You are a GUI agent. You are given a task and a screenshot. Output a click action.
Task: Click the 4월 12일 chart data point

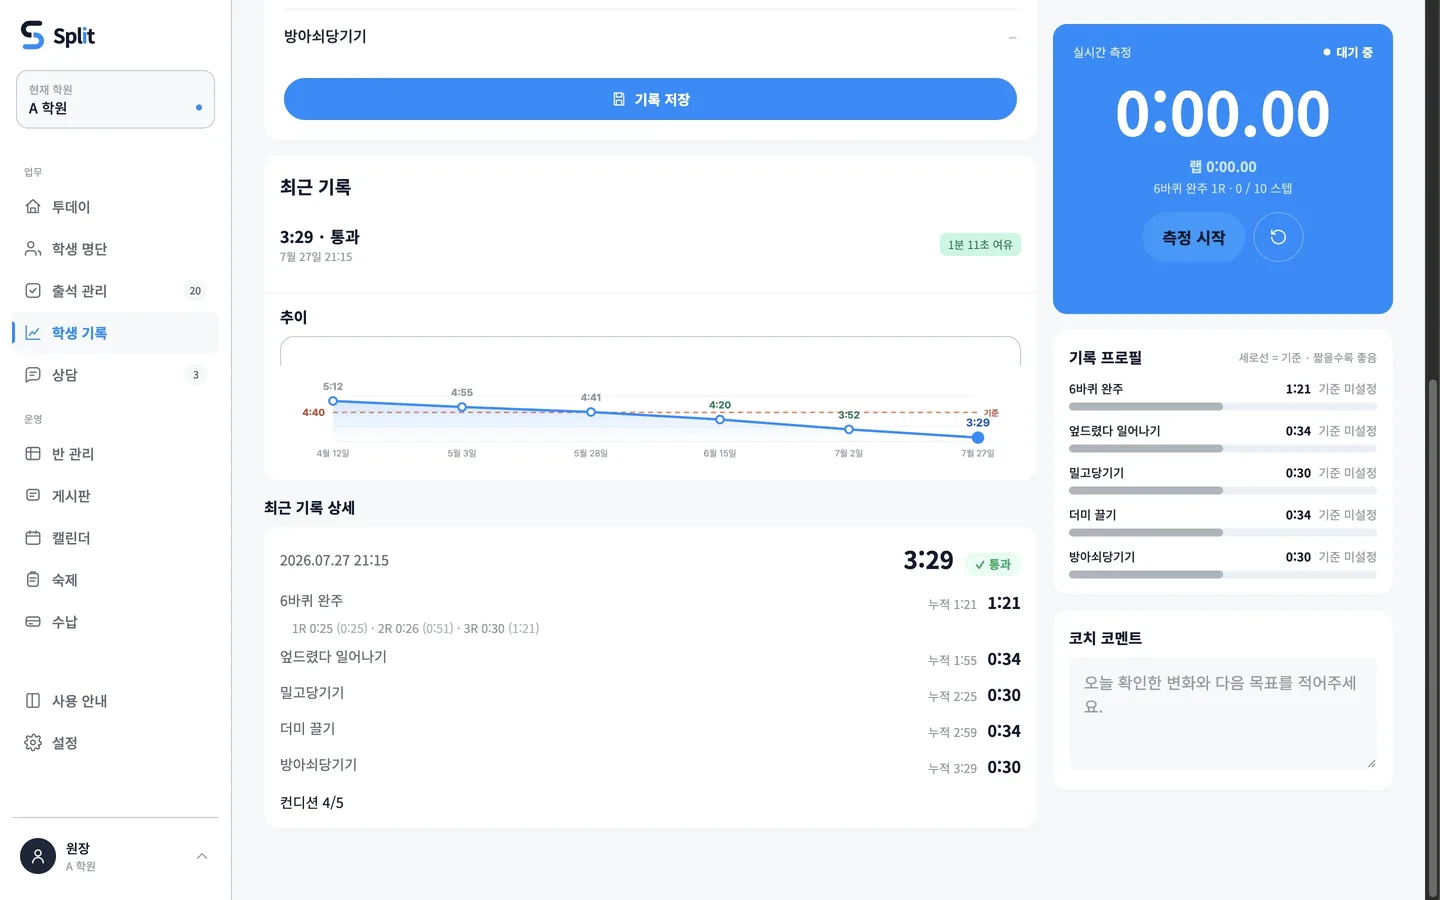[x=333, y=401]
